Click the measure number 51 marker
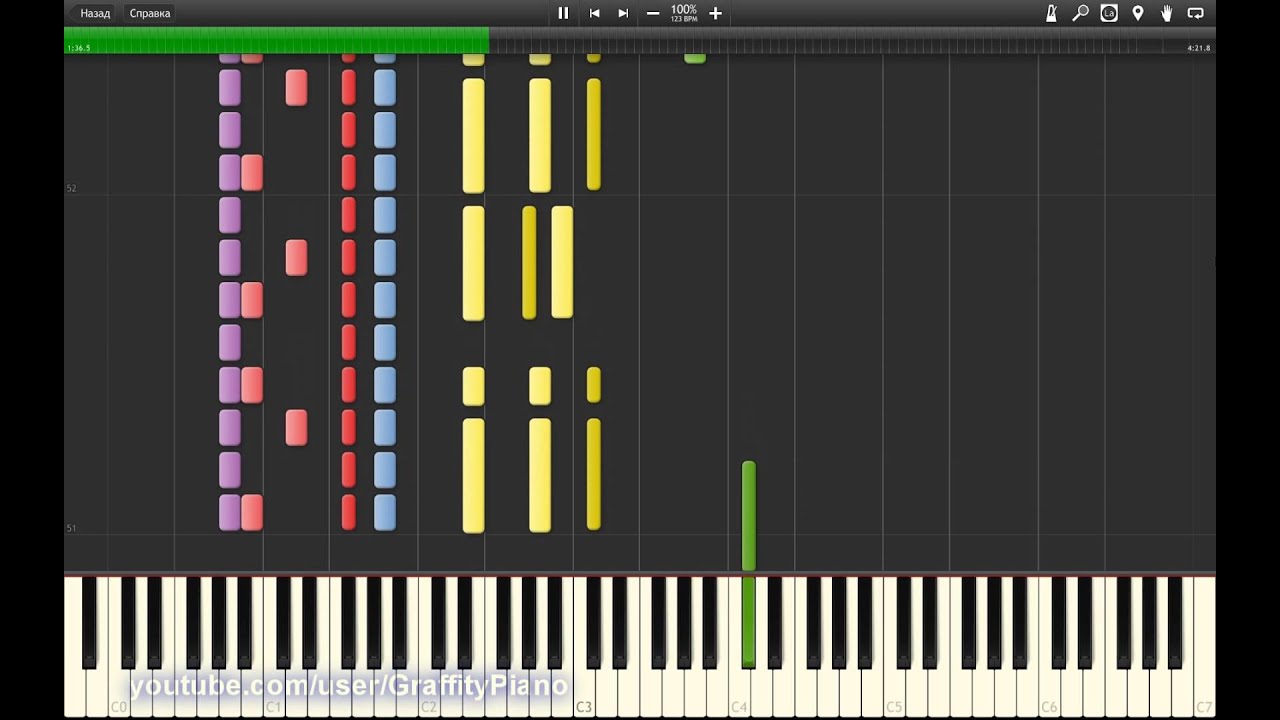This screenshot has height=720, width=1280. pyautogui.click(x=71, y=528)
